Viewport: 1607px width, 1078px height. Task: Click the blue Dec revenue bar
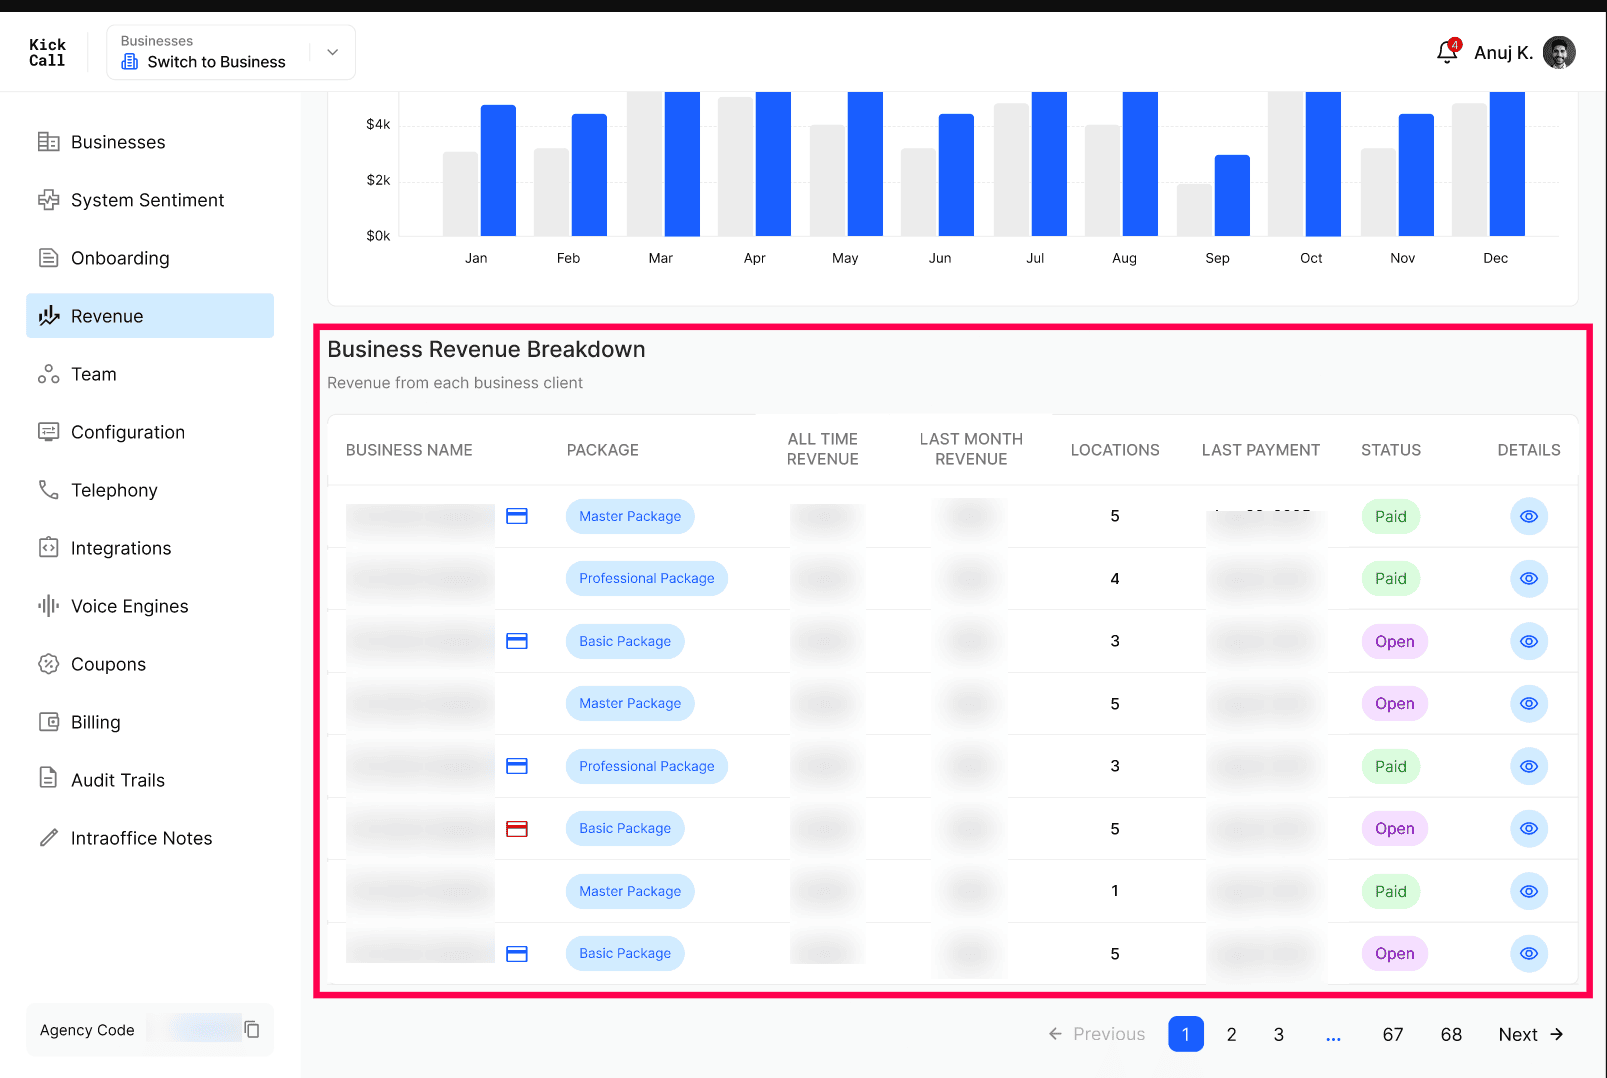1507,164
